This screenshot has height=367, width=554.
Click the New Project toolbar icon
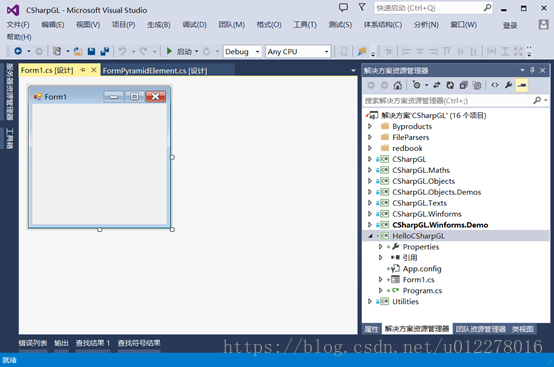pos(57,51)
